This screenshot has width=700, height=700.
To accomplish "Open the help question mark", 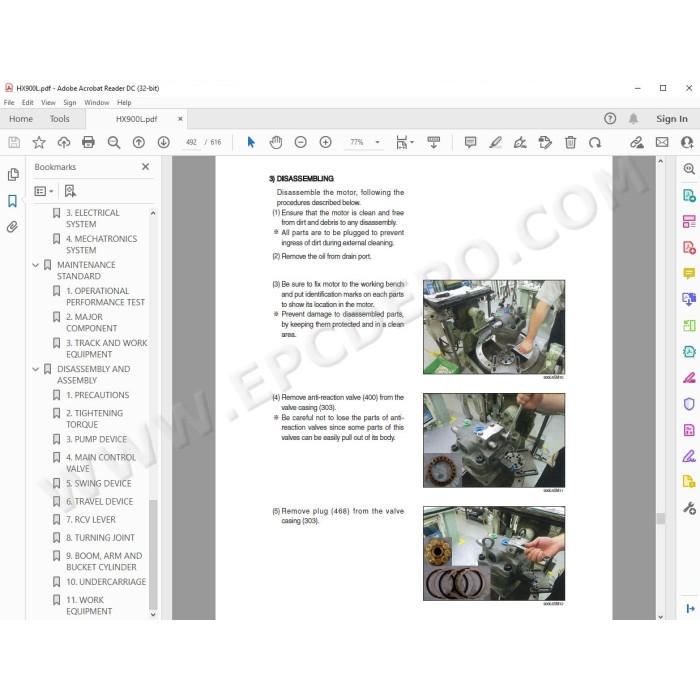I will 610,118.
